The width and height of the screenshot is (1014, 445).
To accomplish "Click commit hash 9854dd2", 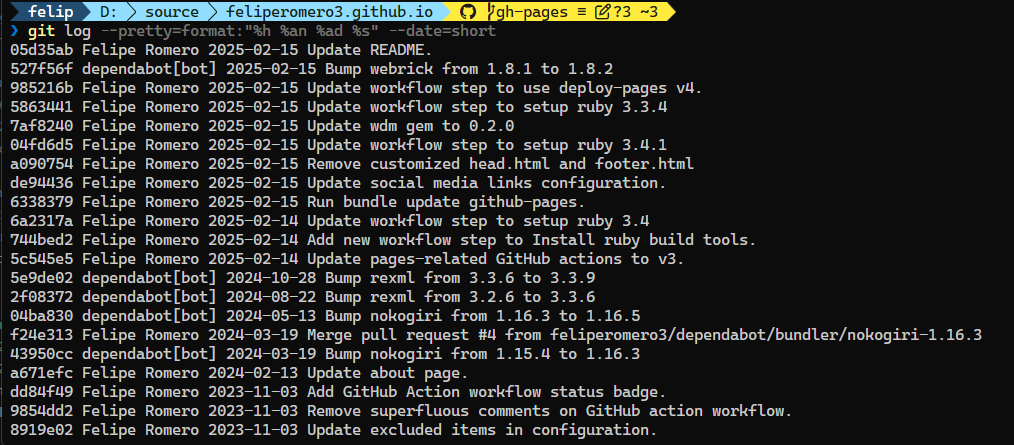I will pyautogui.click(x=41, y=411).
